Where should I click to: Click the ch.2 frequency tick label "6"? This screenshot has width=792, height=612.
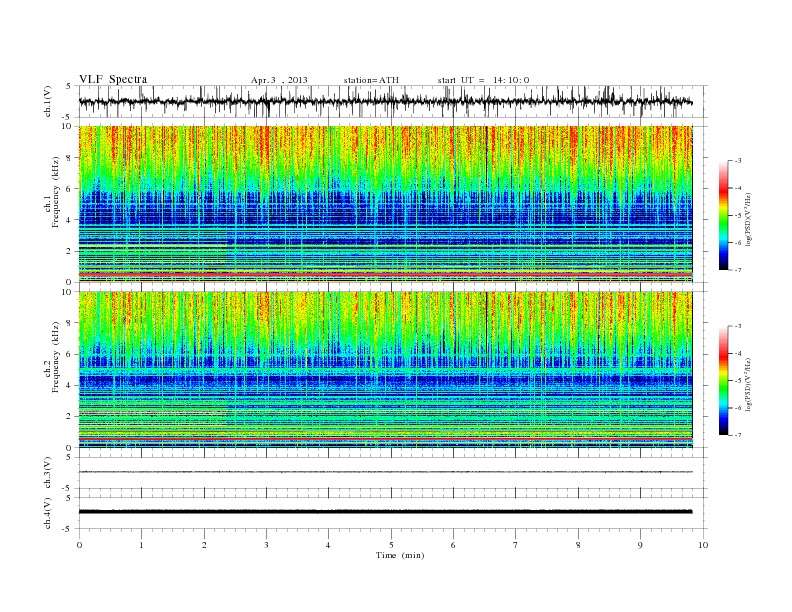tap(70, 354)
